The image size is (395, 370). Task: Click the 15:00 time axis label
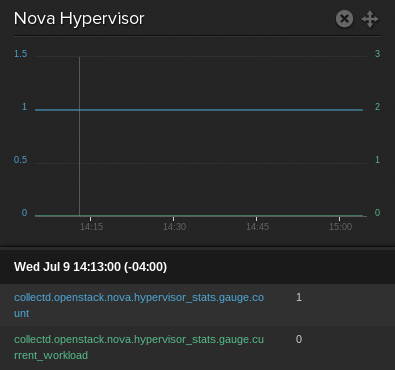(340, 227)
